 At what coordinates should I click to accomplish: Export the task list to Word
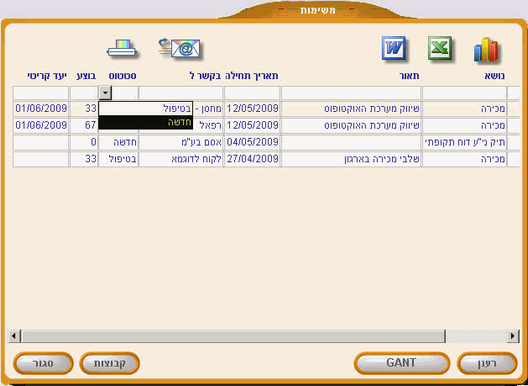pyautogui.click(x=394, y=49)
